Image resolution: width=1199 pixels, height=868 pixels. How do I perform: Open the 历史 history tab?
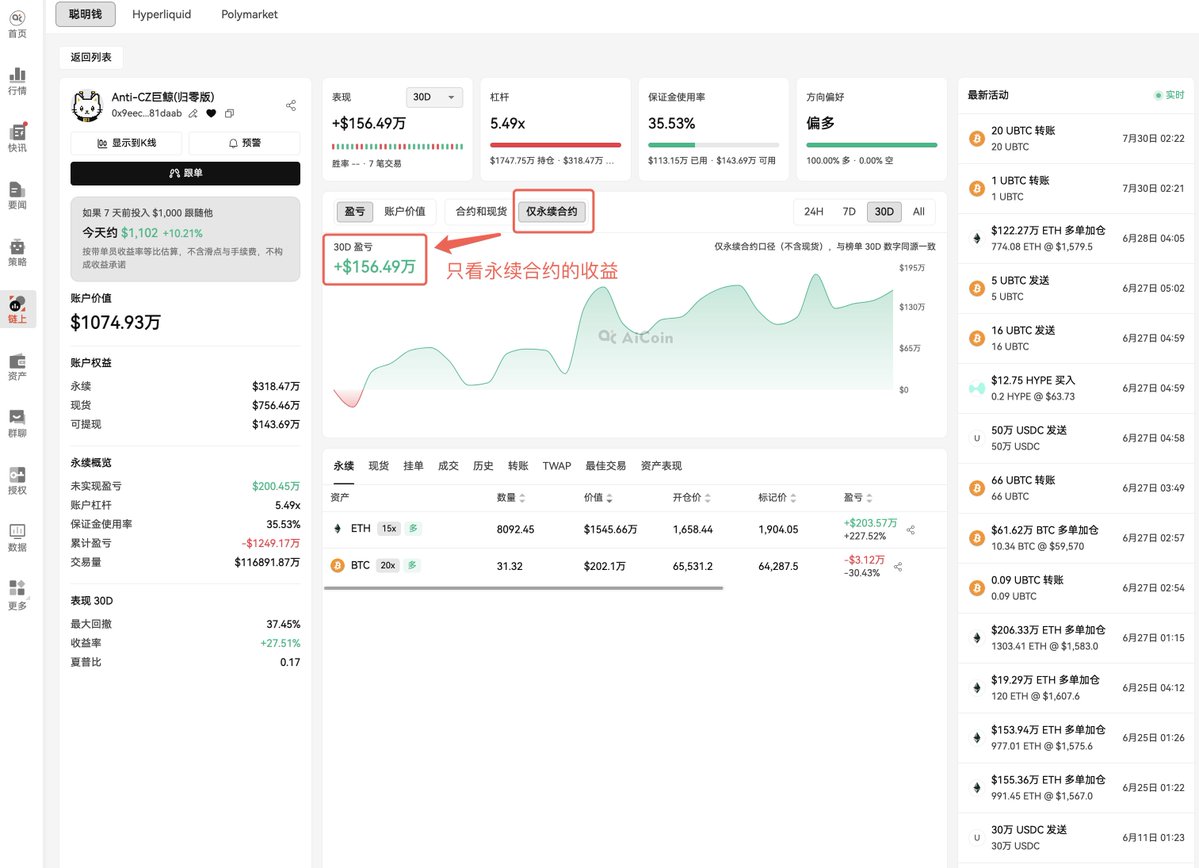(483, 466)
